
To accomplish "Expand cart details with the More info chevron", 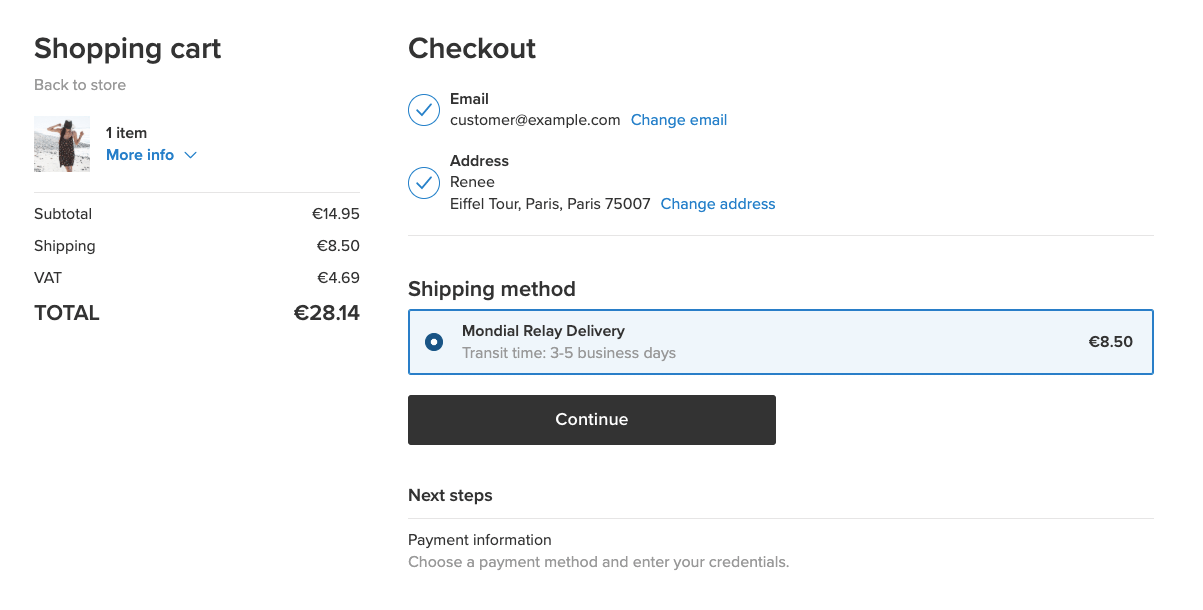I will pyautogui.click(x=191, y=155).
